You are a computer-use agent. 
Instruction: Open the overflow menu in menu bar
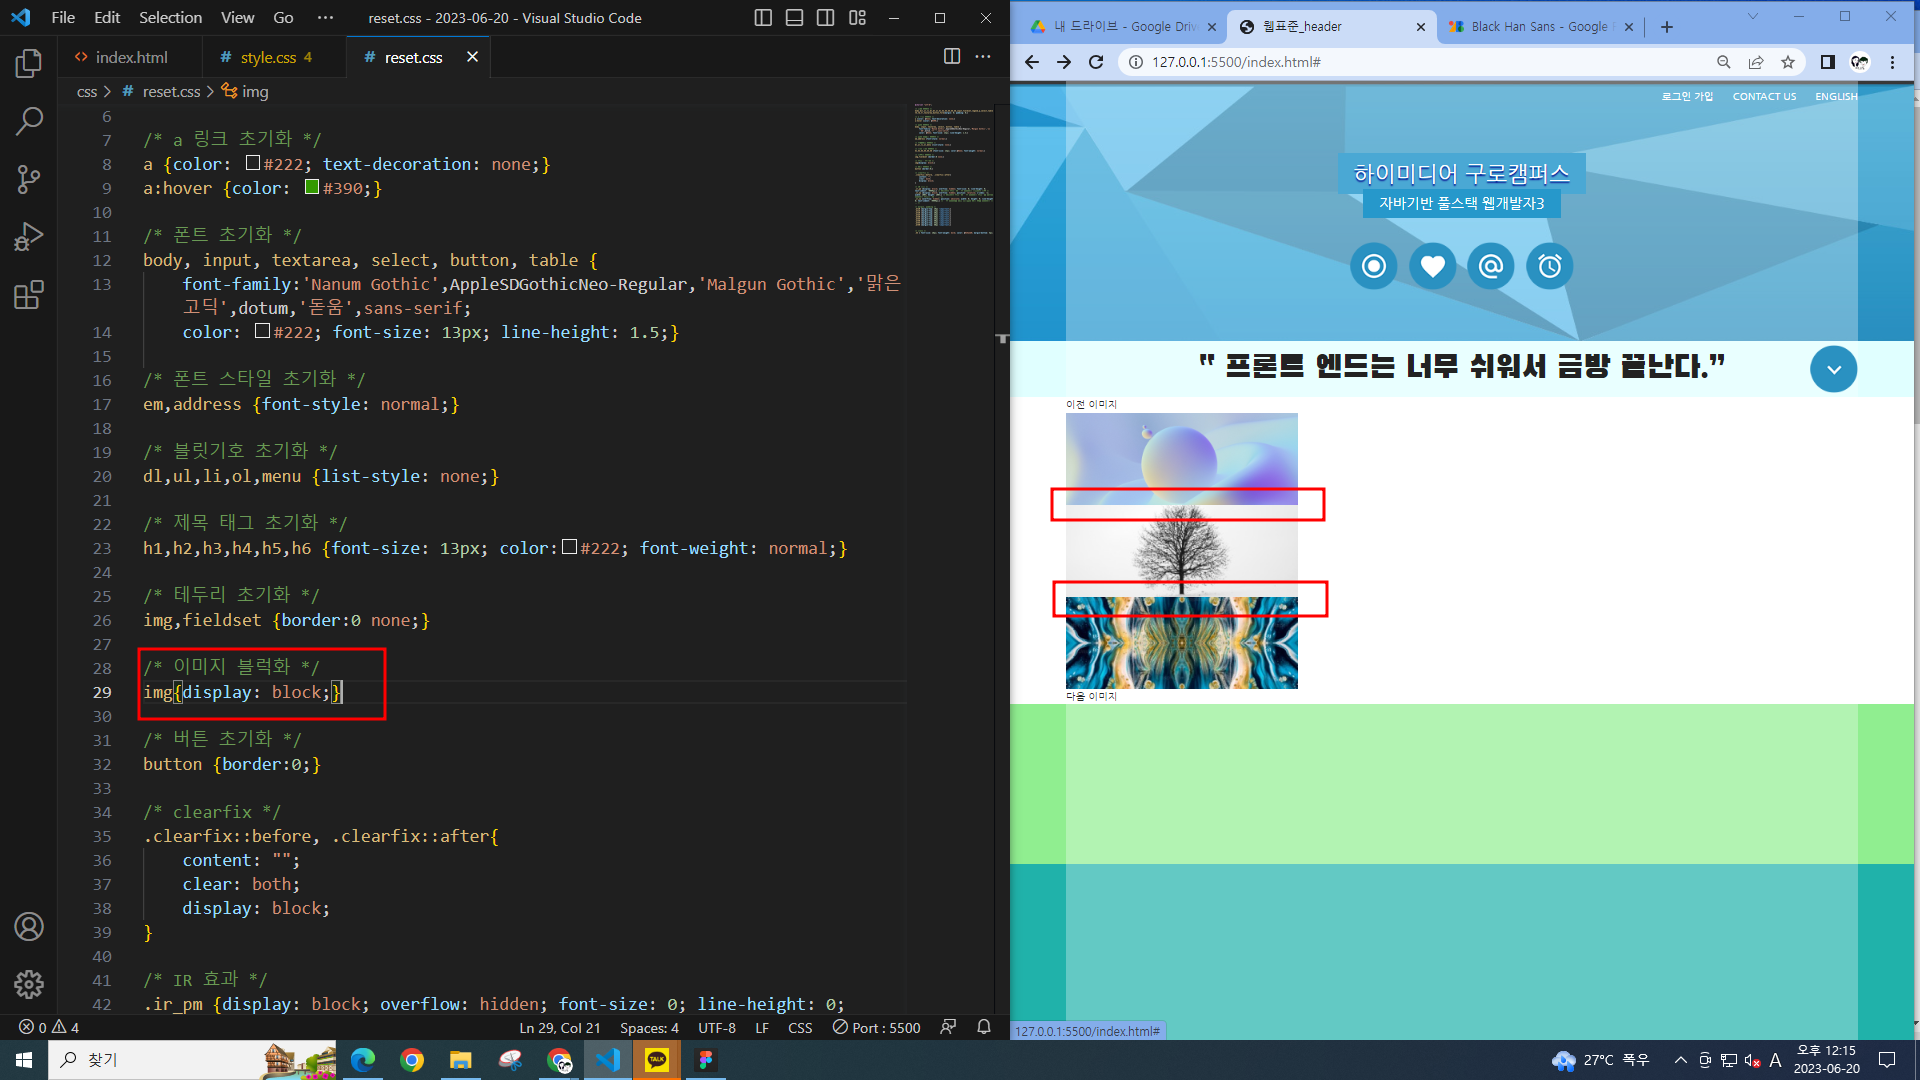[x=325, y=18]
